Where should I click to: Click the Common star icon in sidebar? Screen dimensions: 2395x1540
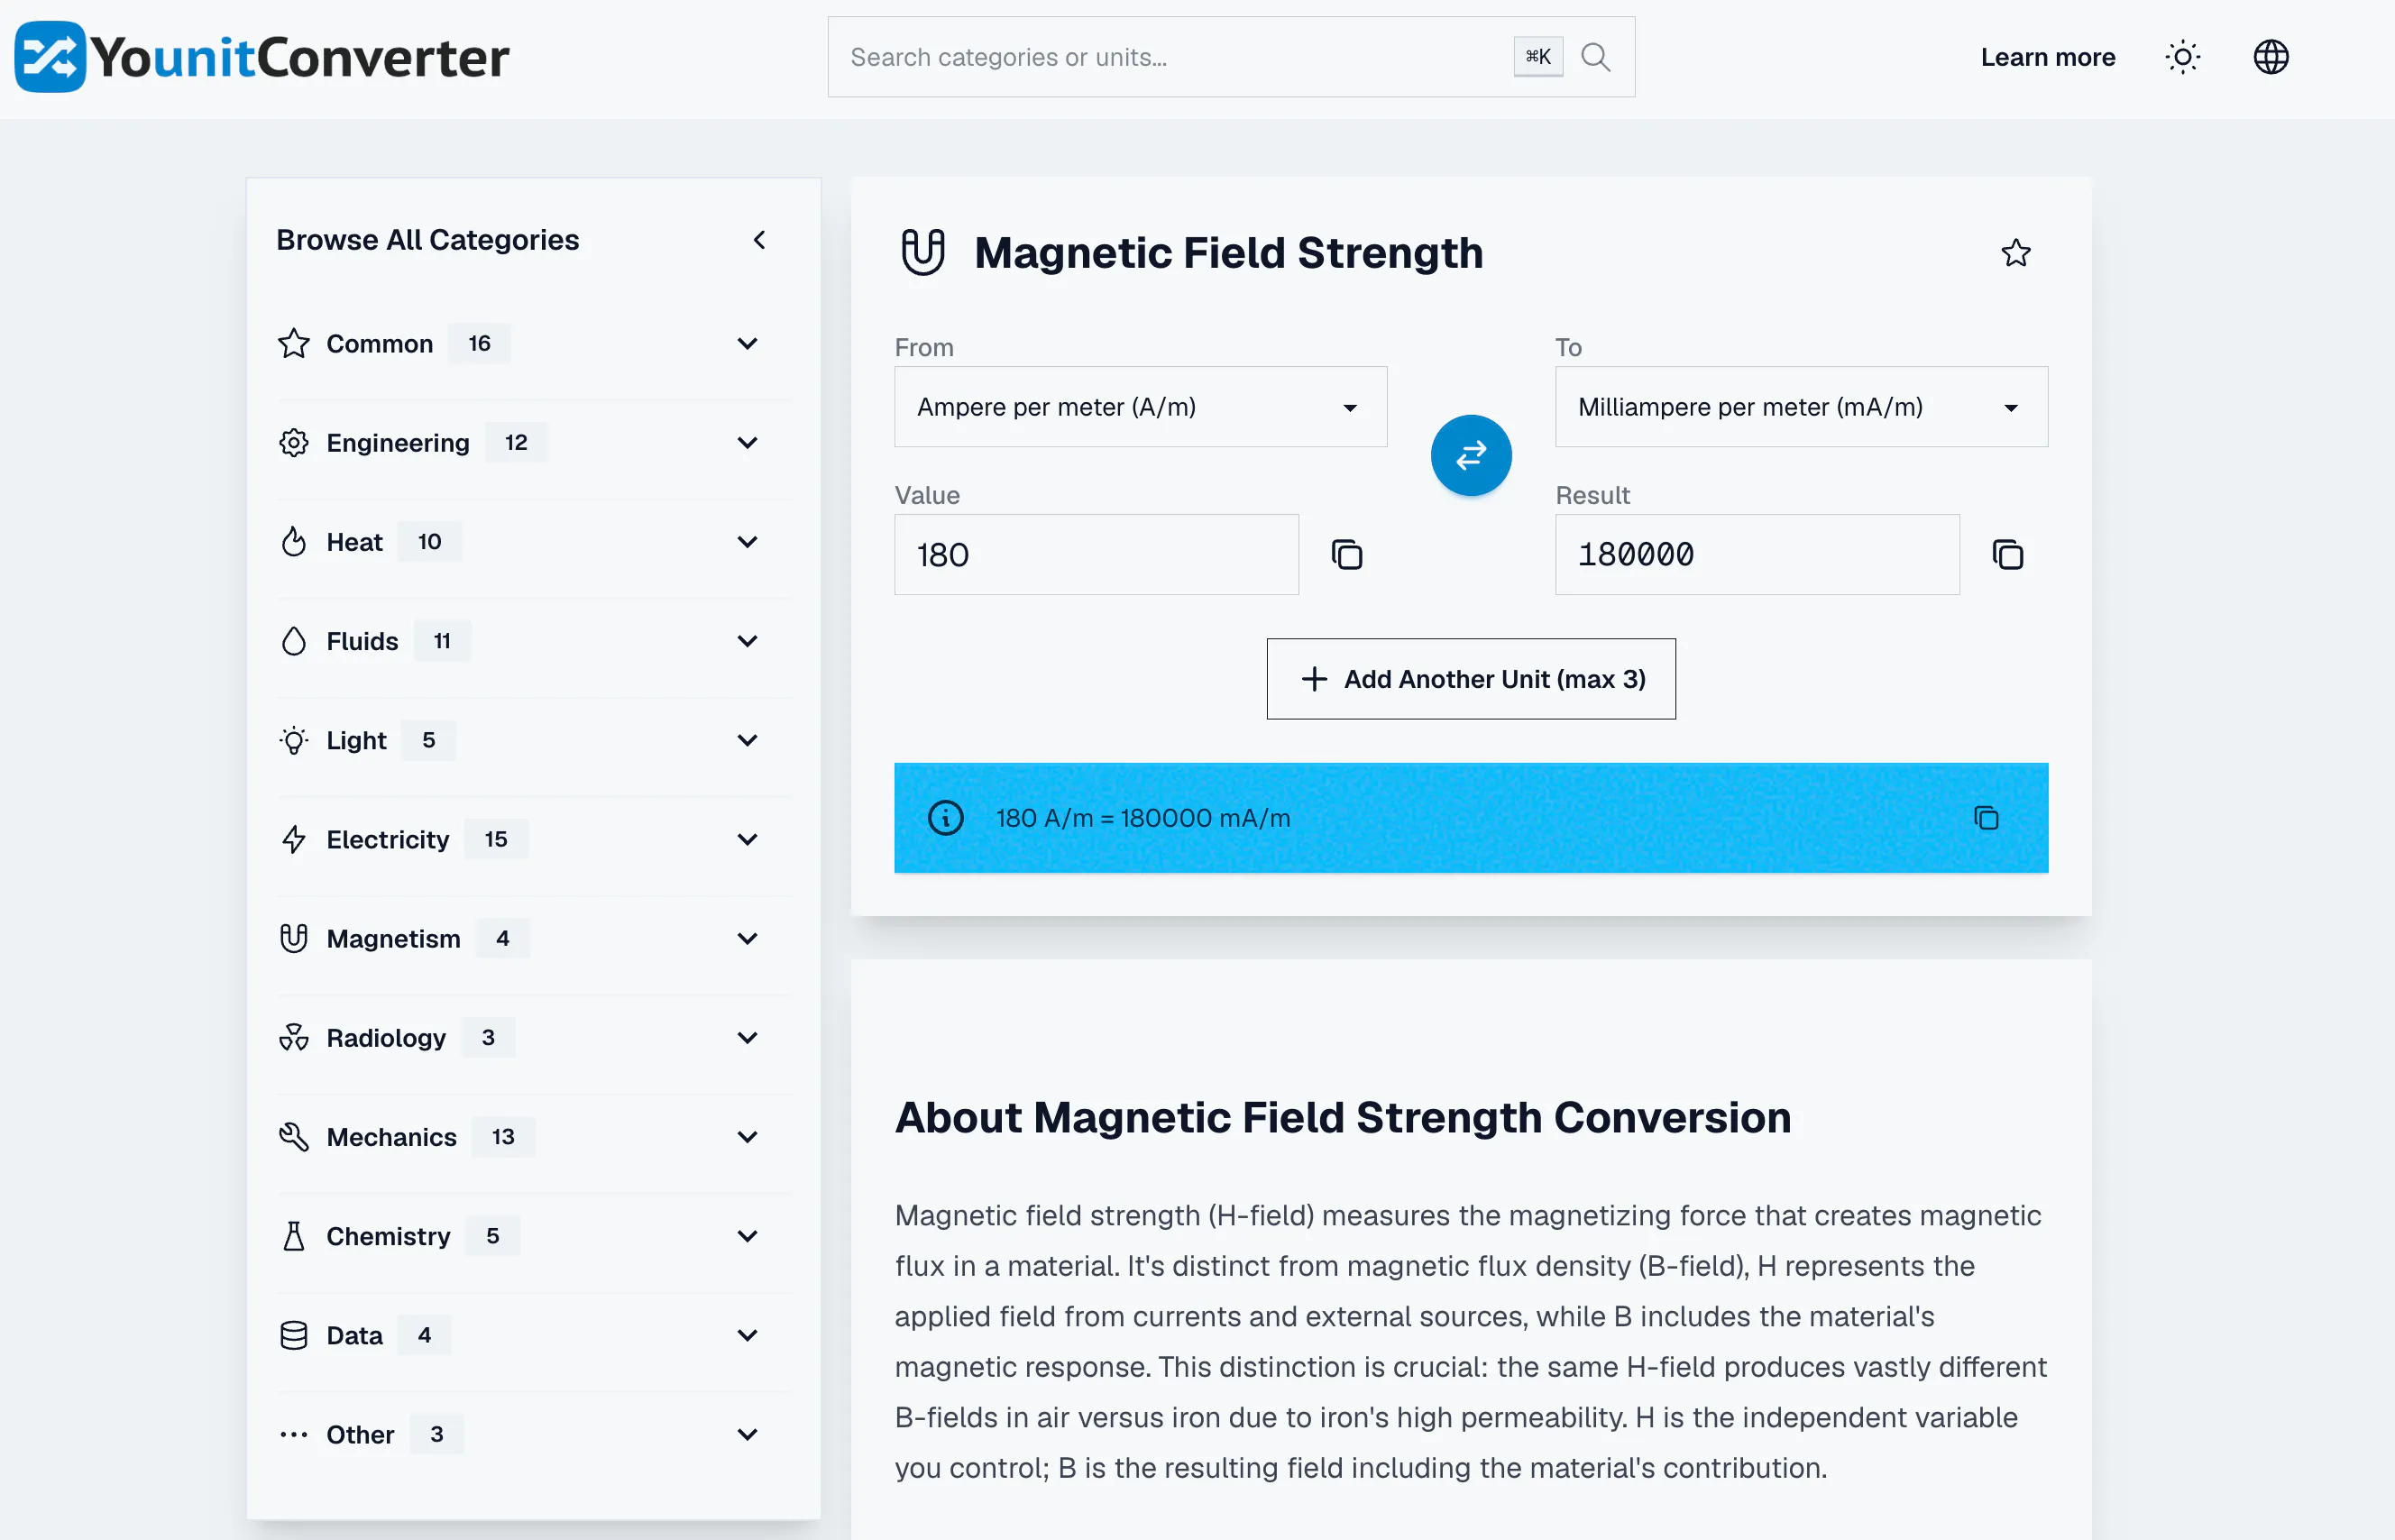tap(294, 344)
